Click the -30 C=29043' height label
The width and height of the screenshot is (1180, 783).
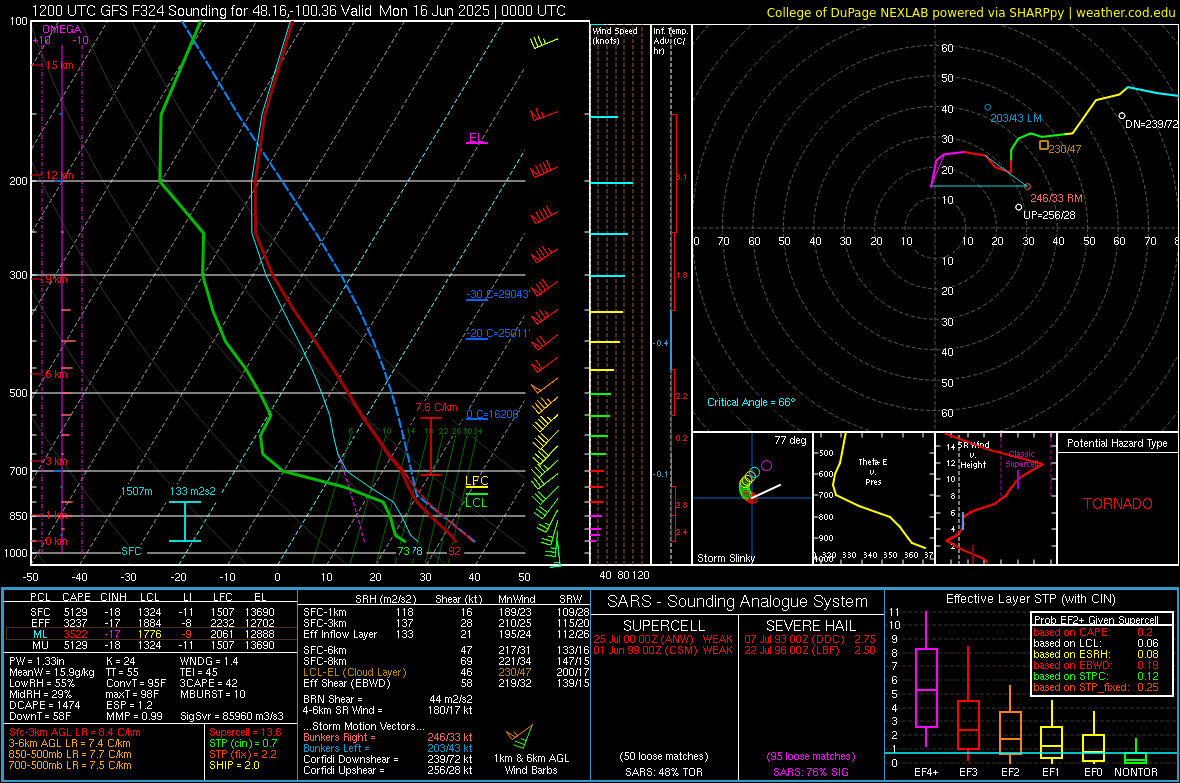pos(497,294)
